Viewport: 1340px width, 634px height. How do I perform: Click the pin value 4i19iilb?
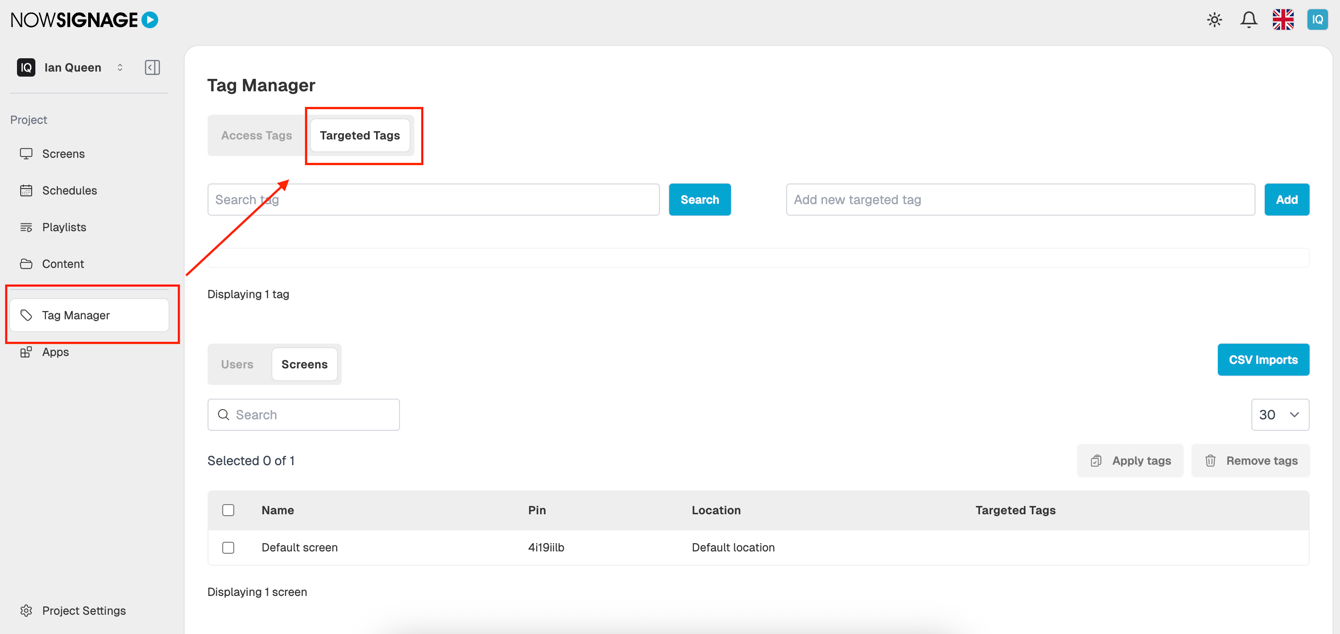pyautogui.click(x=546, y=548)
